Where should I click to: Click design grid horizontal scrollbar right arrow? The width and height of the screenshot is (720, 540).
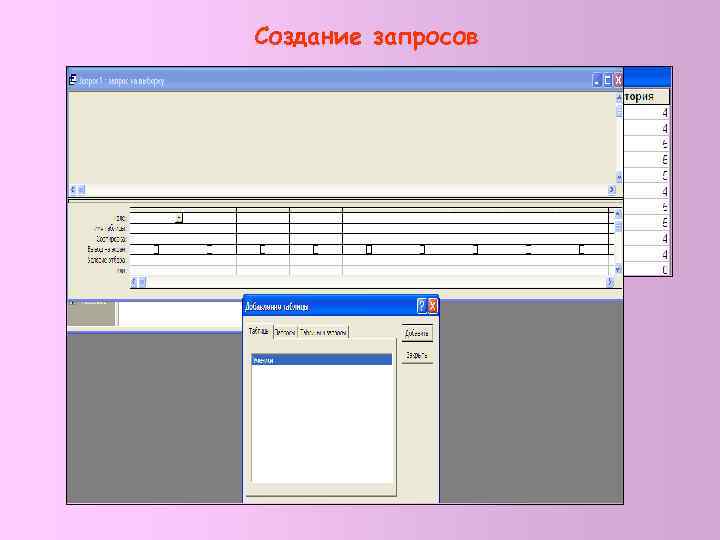[610, 281]
